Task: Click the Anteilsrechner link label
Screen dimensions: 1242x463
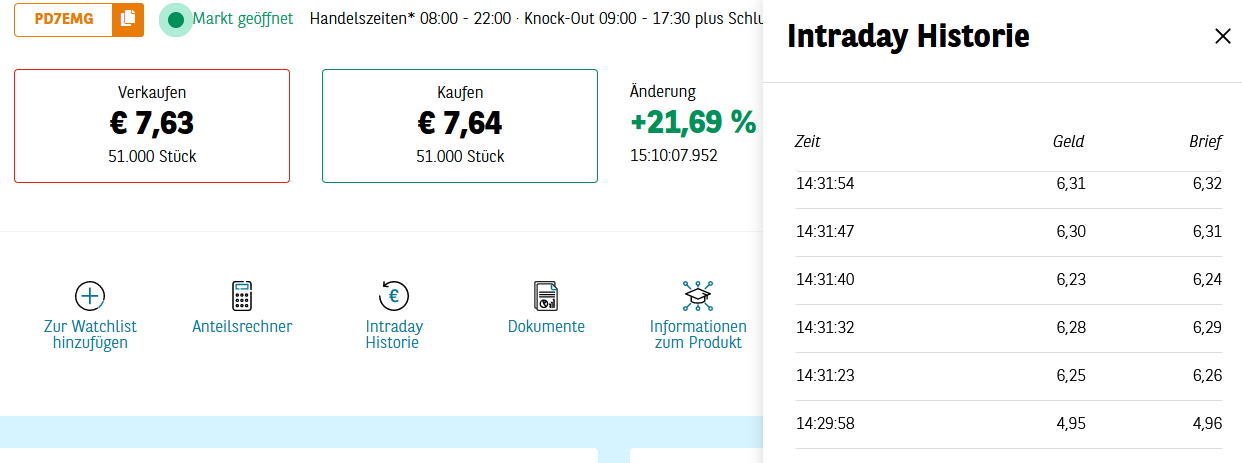Action: pos(242,326)
